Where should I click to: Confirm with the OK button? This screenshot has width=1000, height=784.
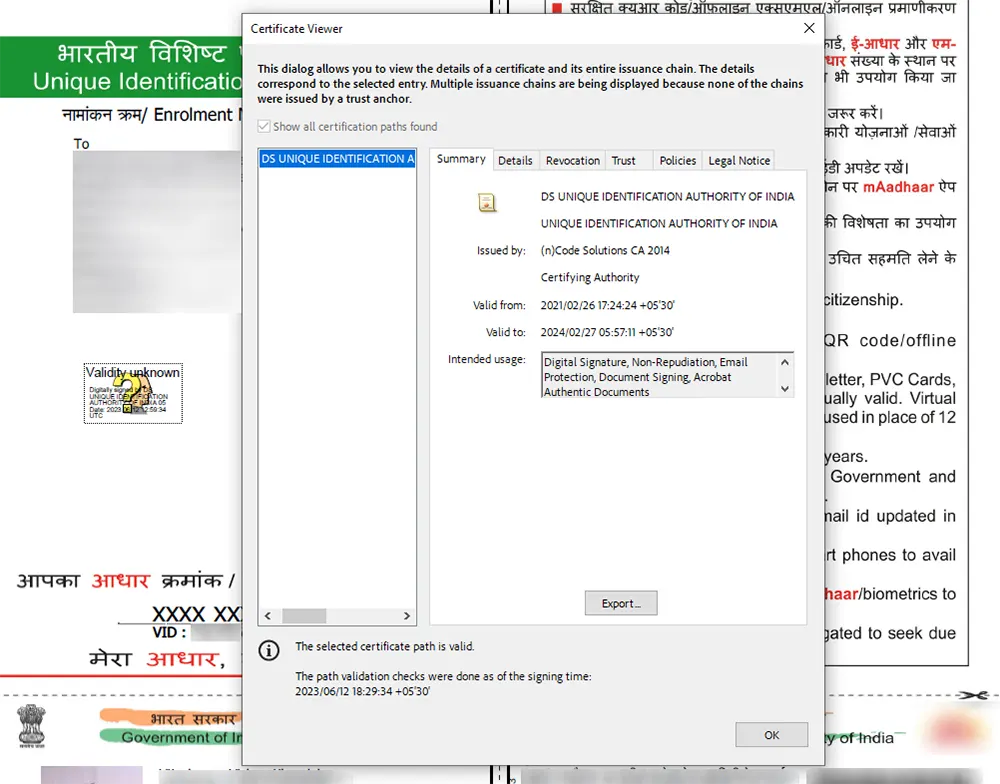point(772,735)
